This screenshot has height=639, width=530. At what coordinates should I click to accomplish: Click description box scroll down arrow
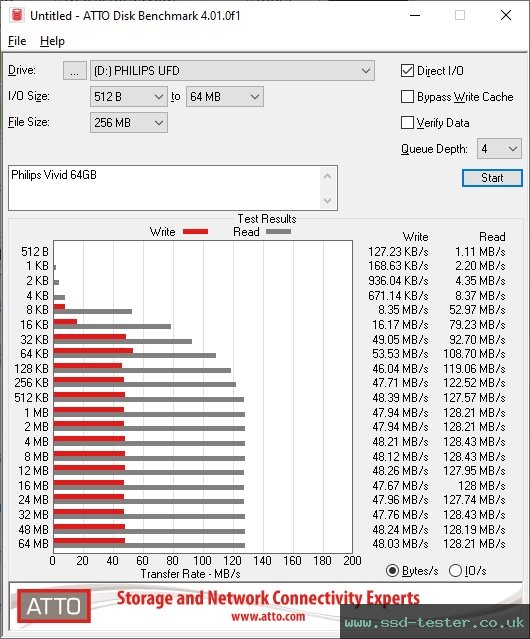pyautogui.click(x=328, y=200)
